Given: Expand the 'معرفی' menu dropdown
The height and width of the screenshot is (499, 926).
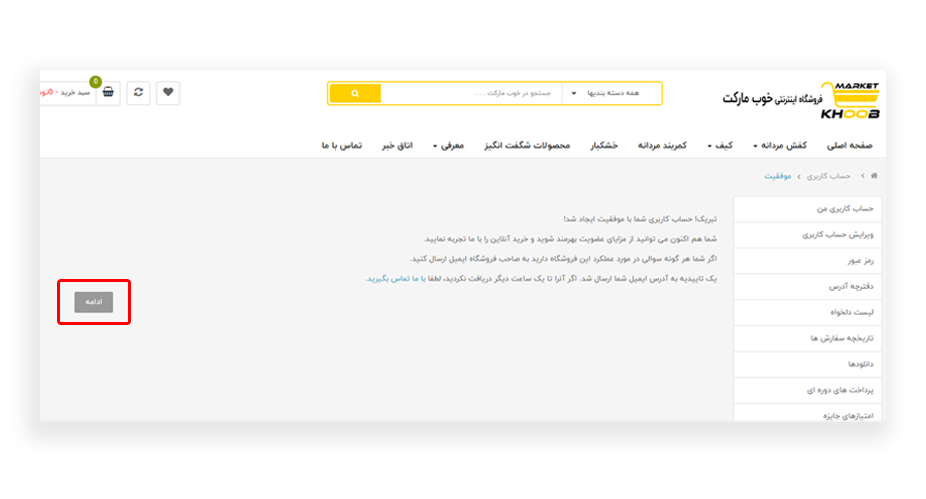Looking at the screenshot, I should (447, 146).
